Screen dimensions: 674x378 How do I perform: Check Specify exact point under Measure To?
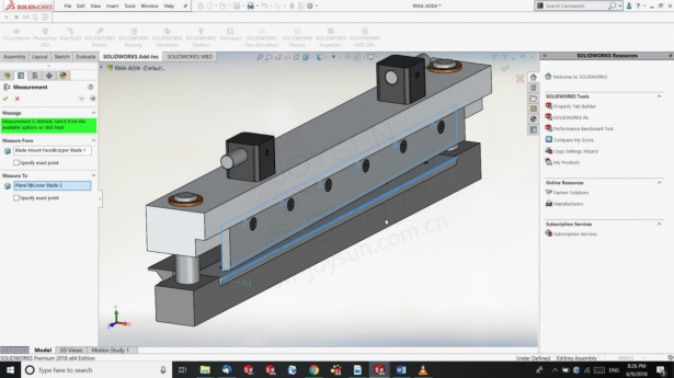[16, 198]
